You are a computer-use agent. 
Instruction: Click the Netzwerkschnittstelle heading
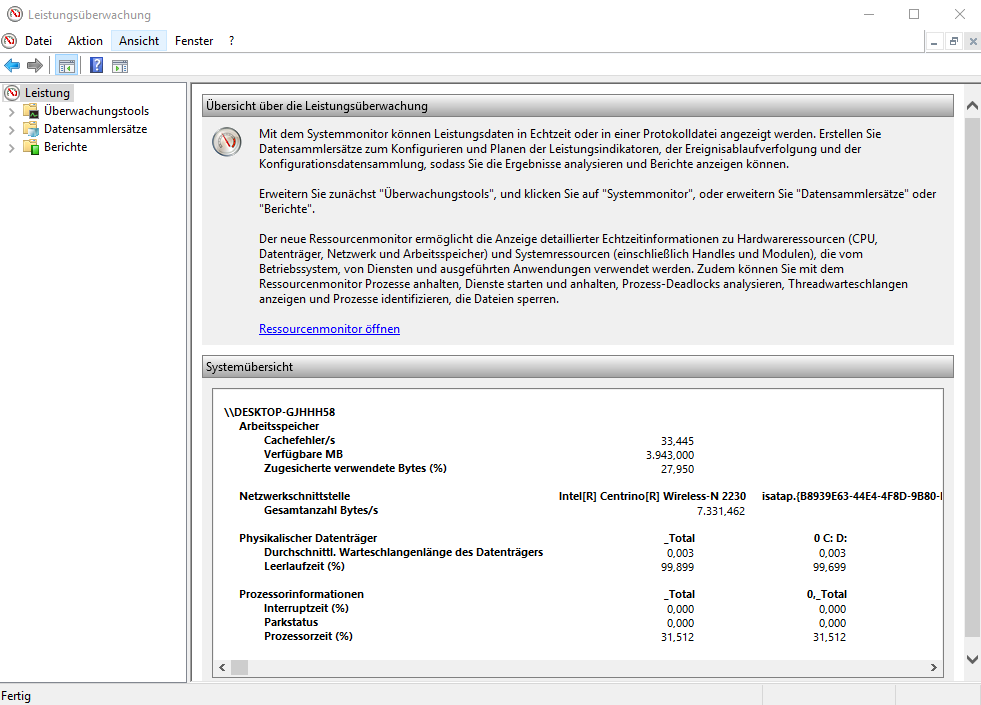(295, 496)
